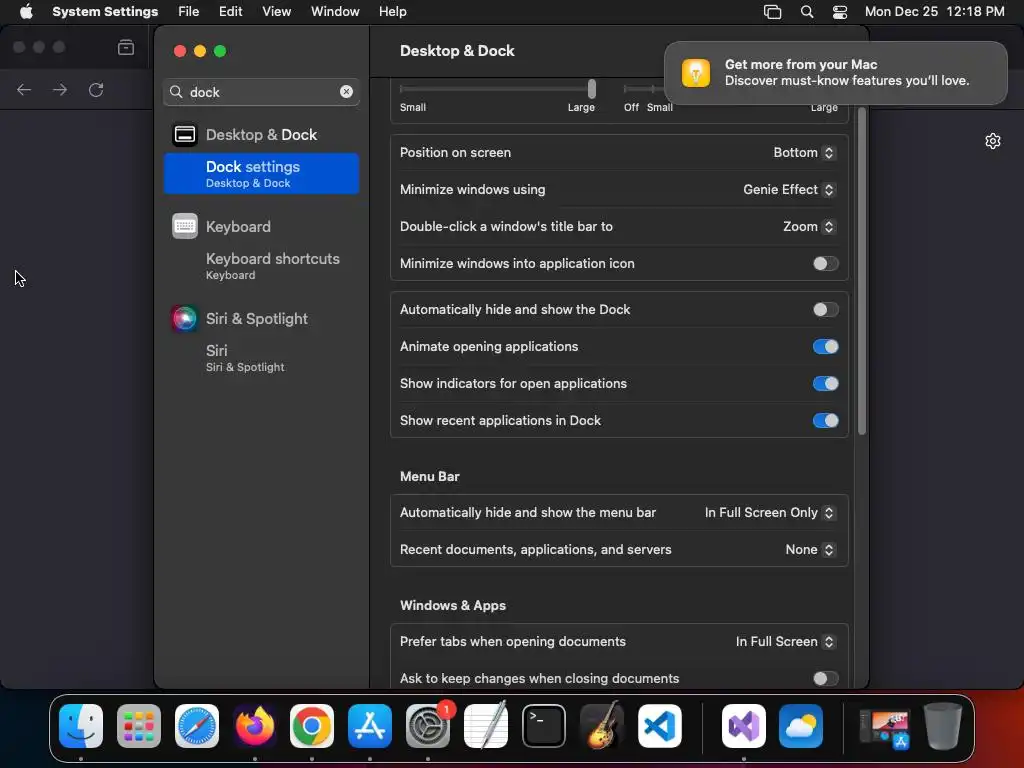Click the Get more from your Mac notification
This screenshot has width=1024, height=768.
click(x=835, y=72)
